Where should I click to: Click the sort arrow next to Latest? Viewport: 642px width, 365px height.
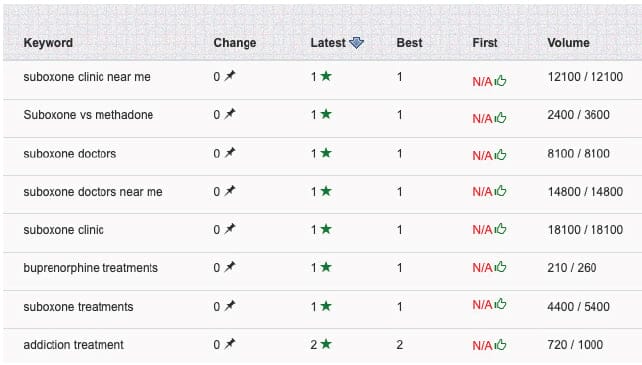356,43
